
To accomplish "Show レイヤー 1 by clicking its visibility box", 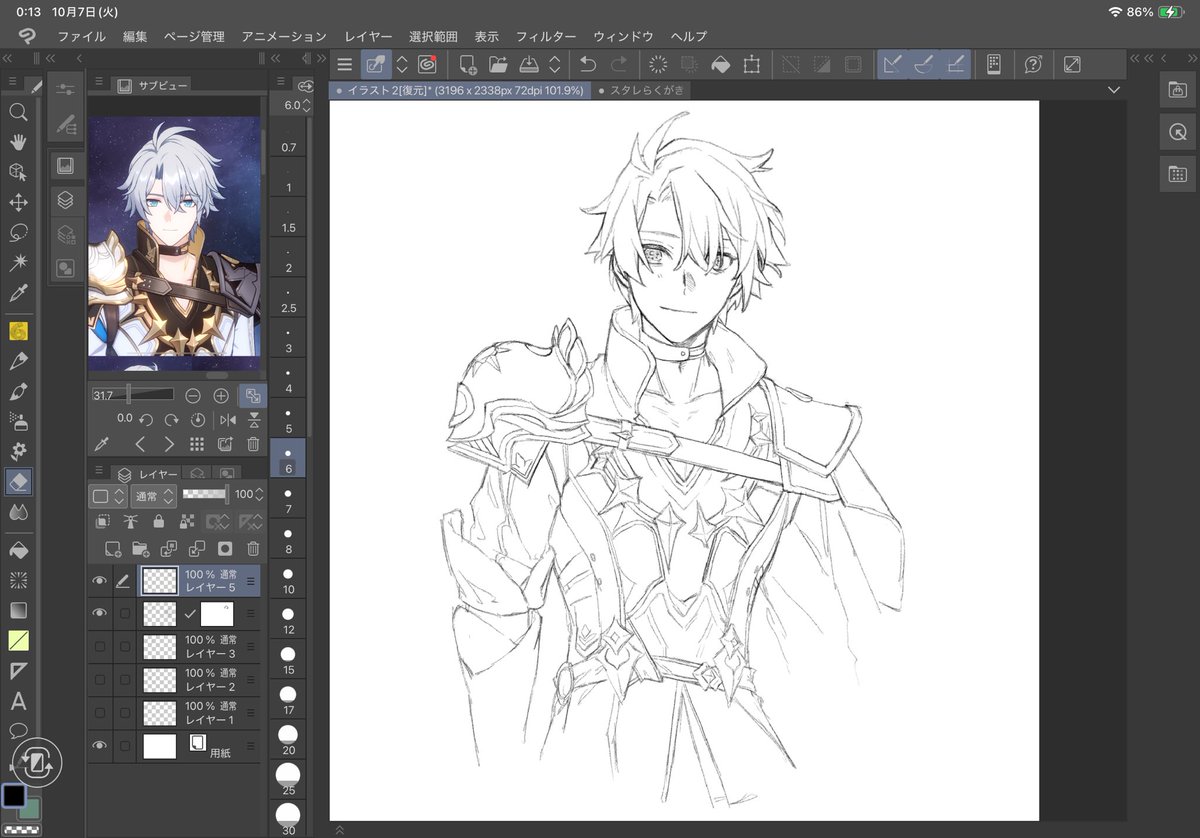I will [x=99, y=713].
